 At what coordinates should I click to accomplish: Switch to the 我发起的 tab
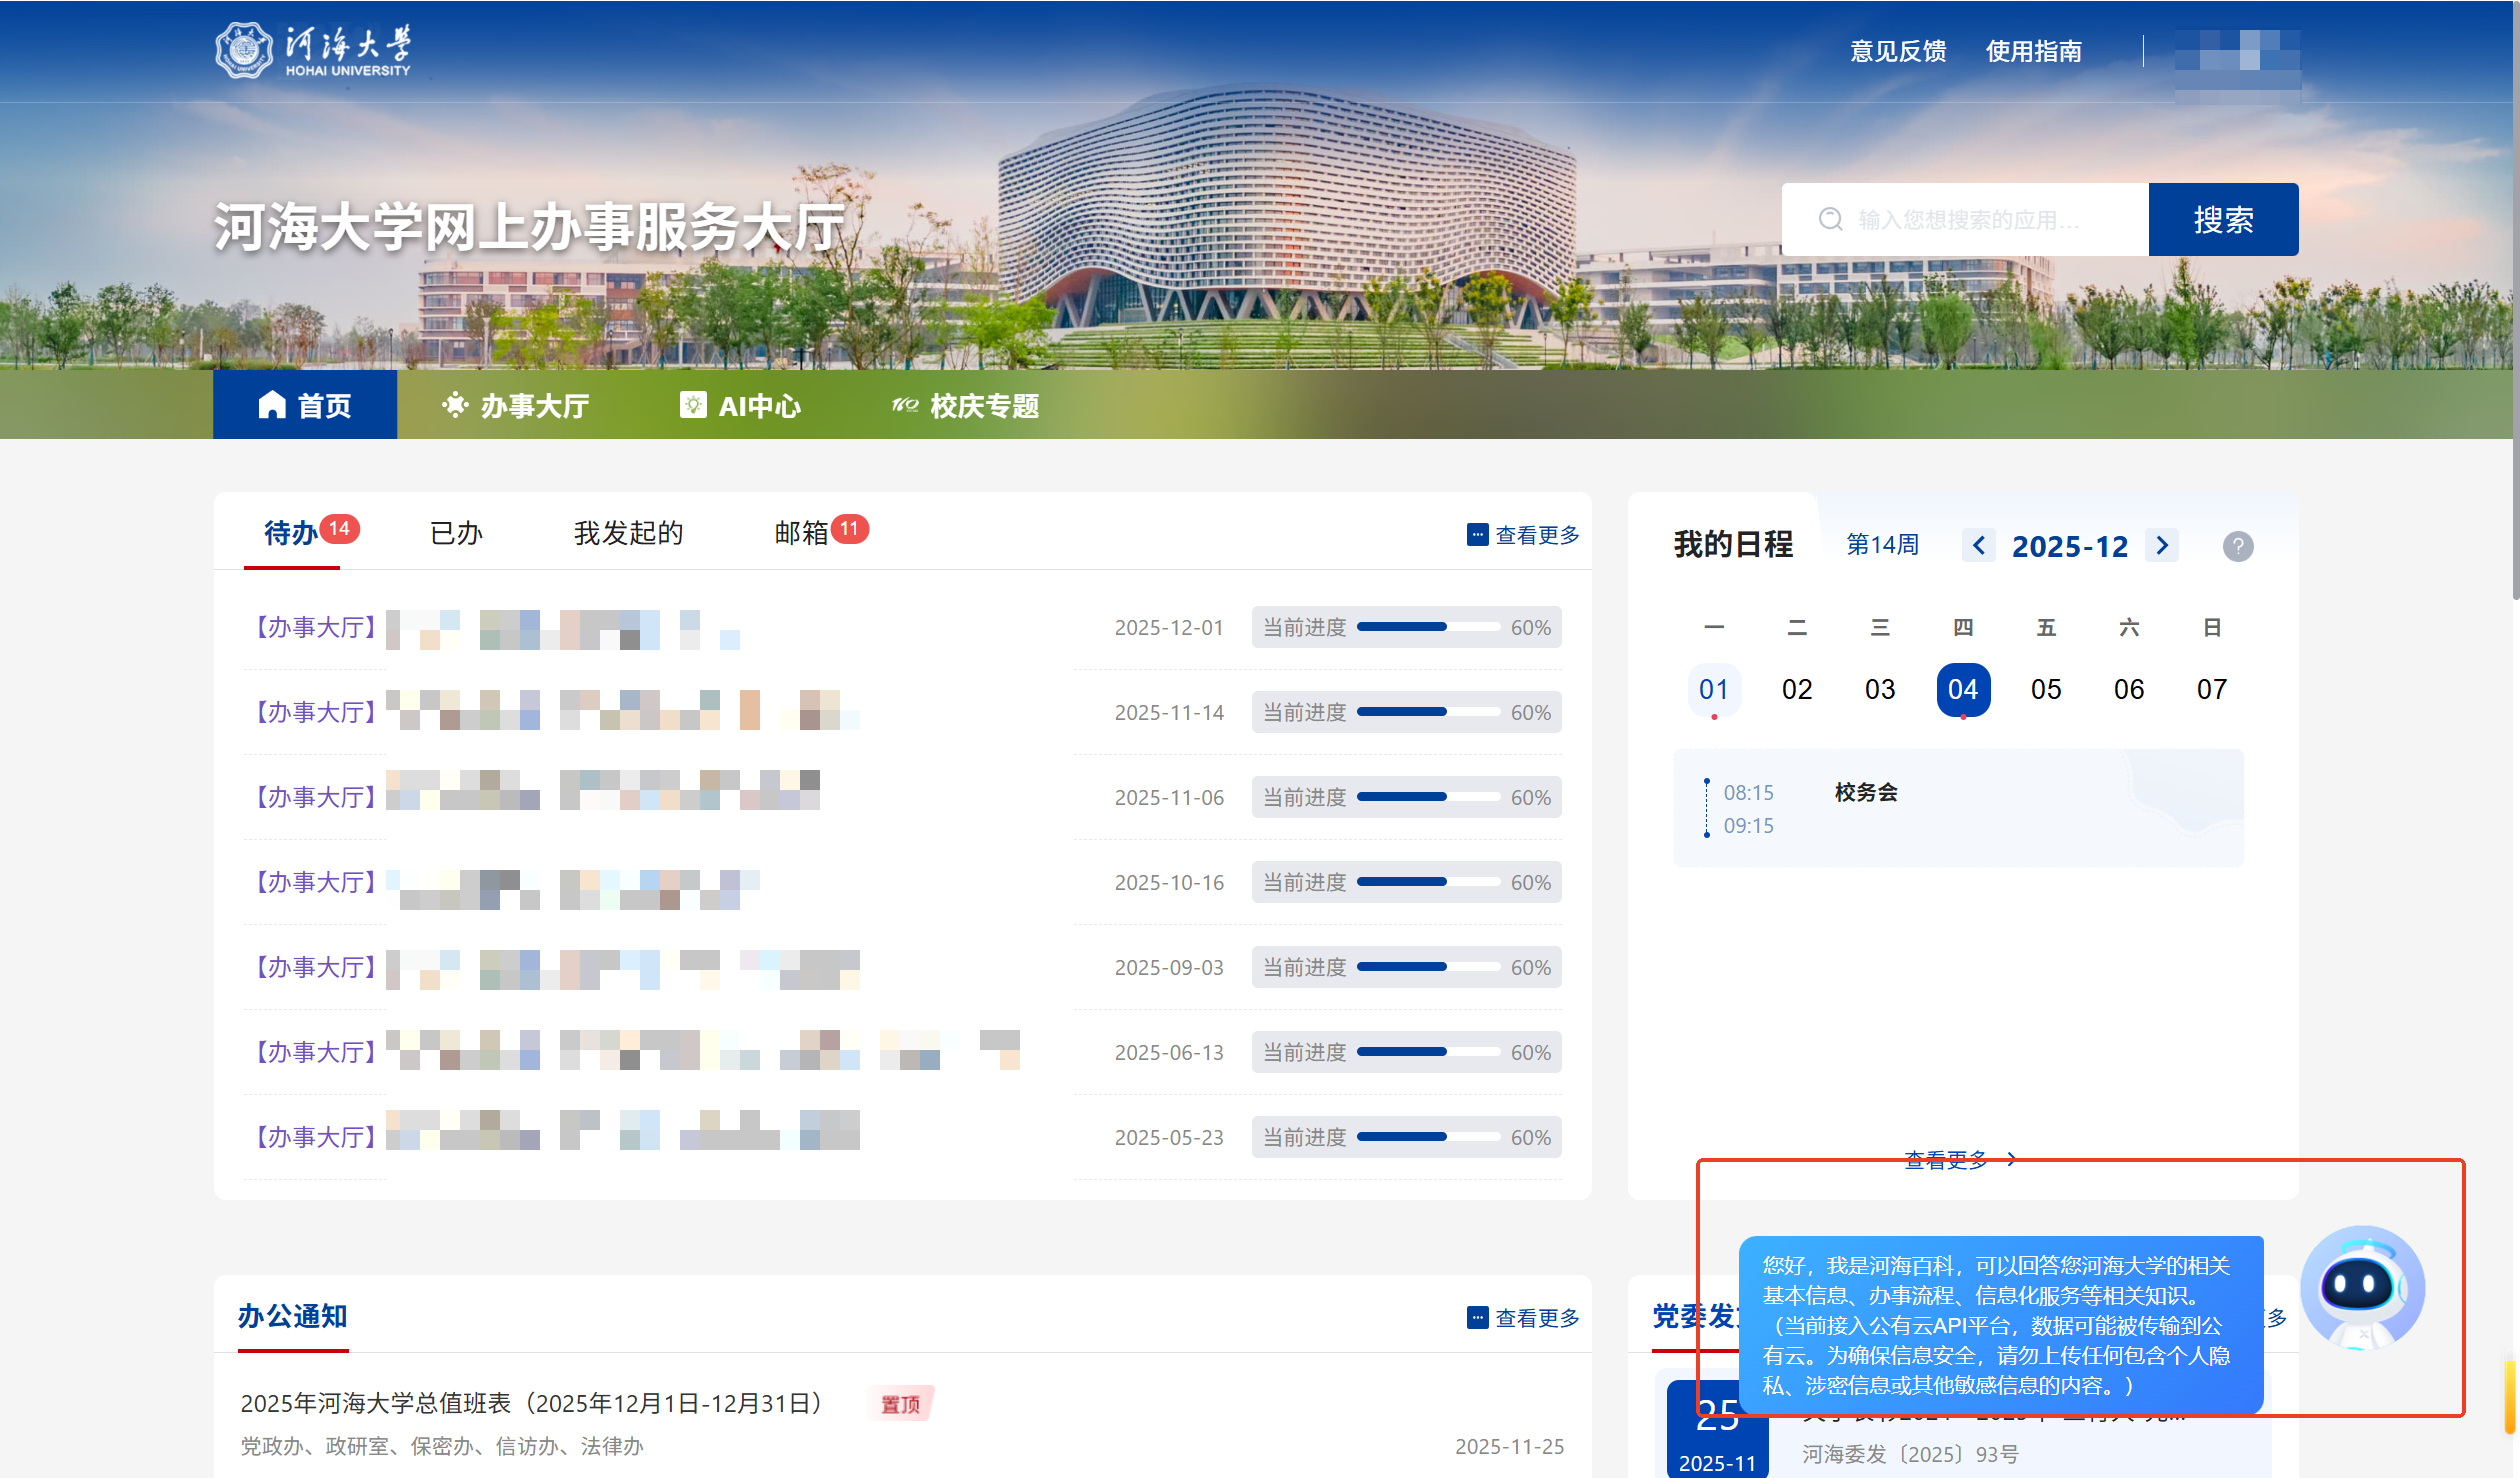pyautogui.click(x=628, y=533)
